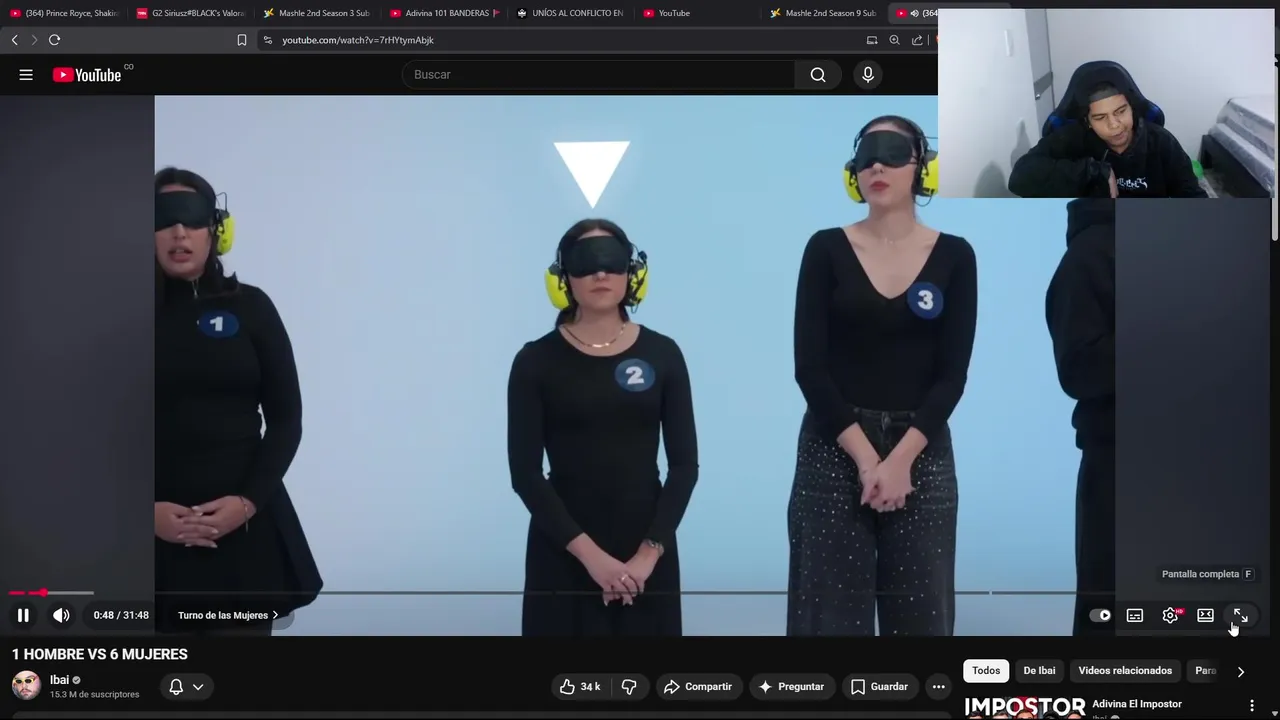
Task: Switch to UNÍOS AL CONFLICTO EN tab
Action: (570, 13)
